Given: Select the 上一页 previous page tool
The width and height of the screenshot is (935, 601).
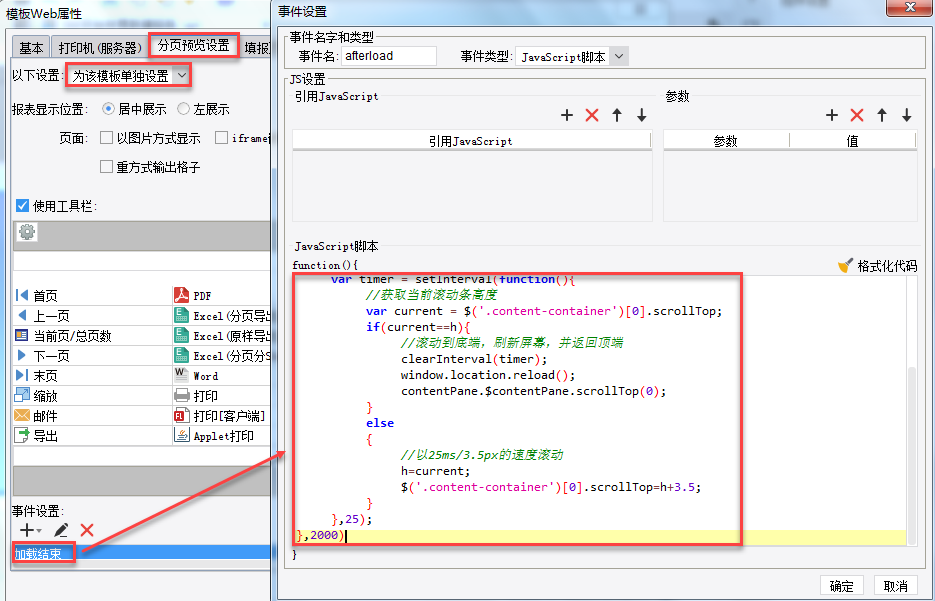Looking at the screenshot, I should (92, 316).
